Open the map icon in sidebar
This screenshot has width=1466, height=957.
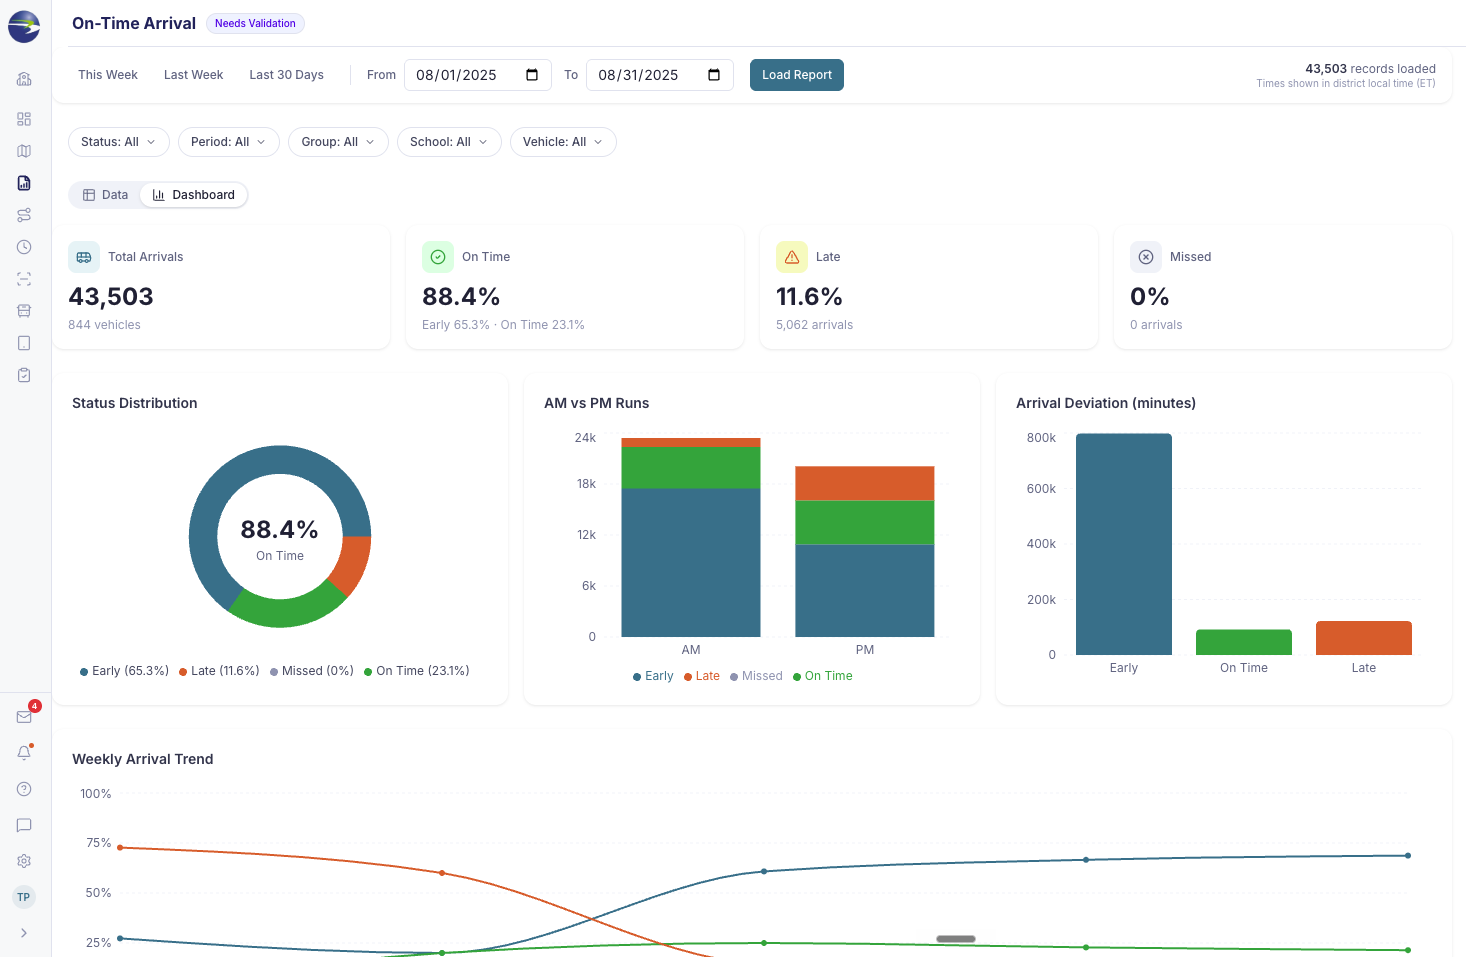pyautogui.click(x=24, y=151)
